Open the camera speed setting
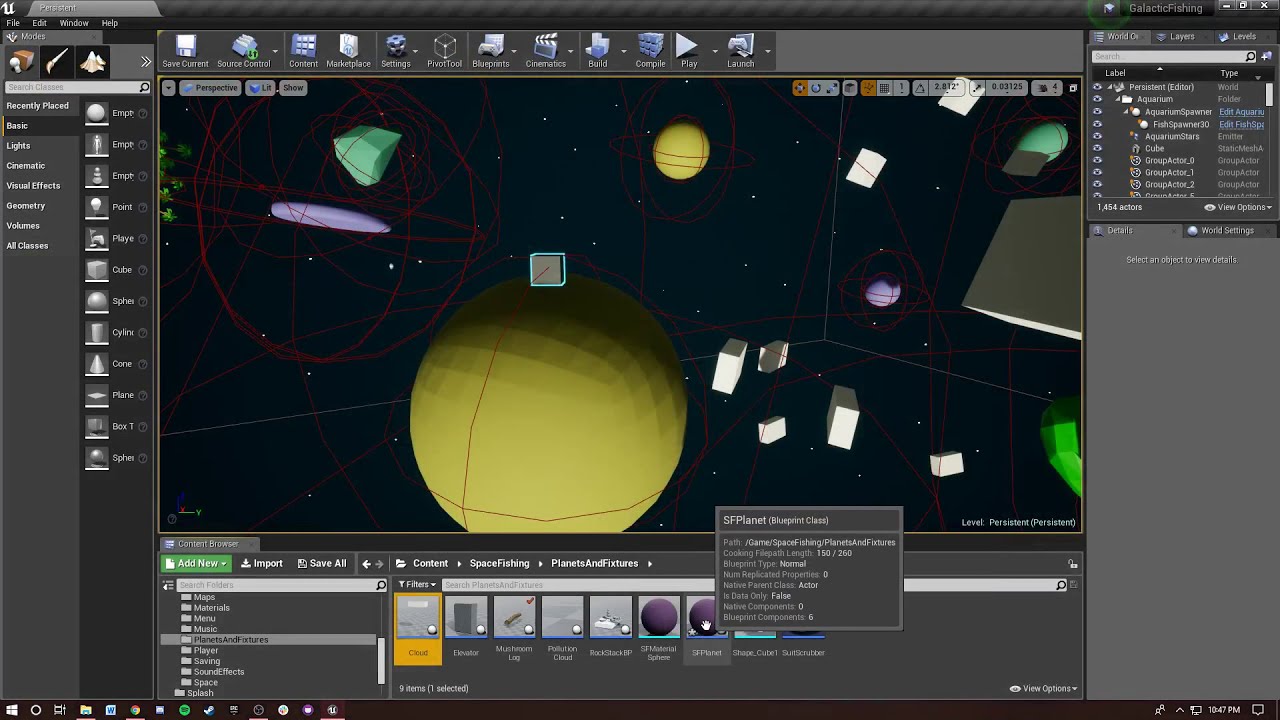This screenshot has height=720, width=1280. pos(1047,88)
